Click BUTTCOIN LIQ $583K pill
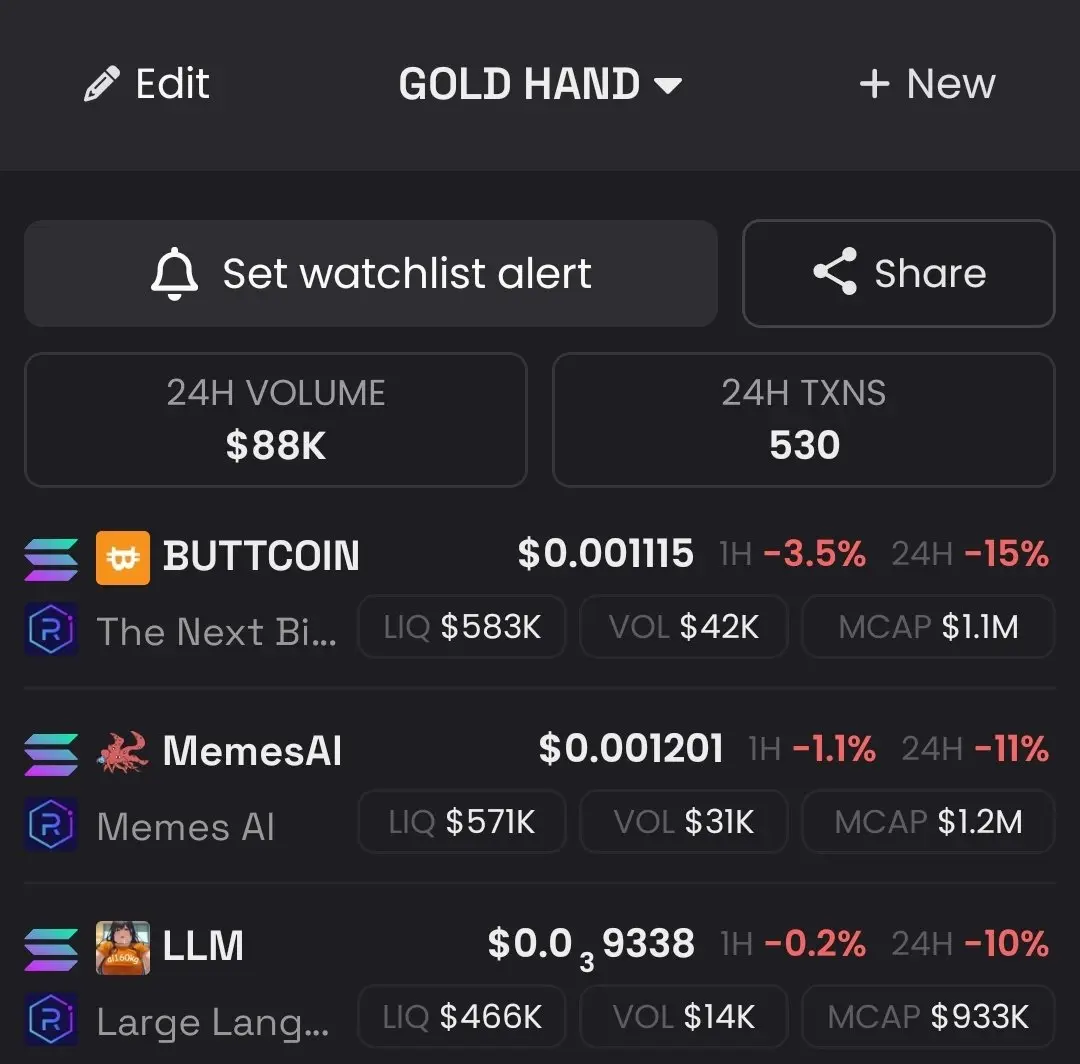The width and height of the screenshot is (1080, 1064). [x=461, y=627]
